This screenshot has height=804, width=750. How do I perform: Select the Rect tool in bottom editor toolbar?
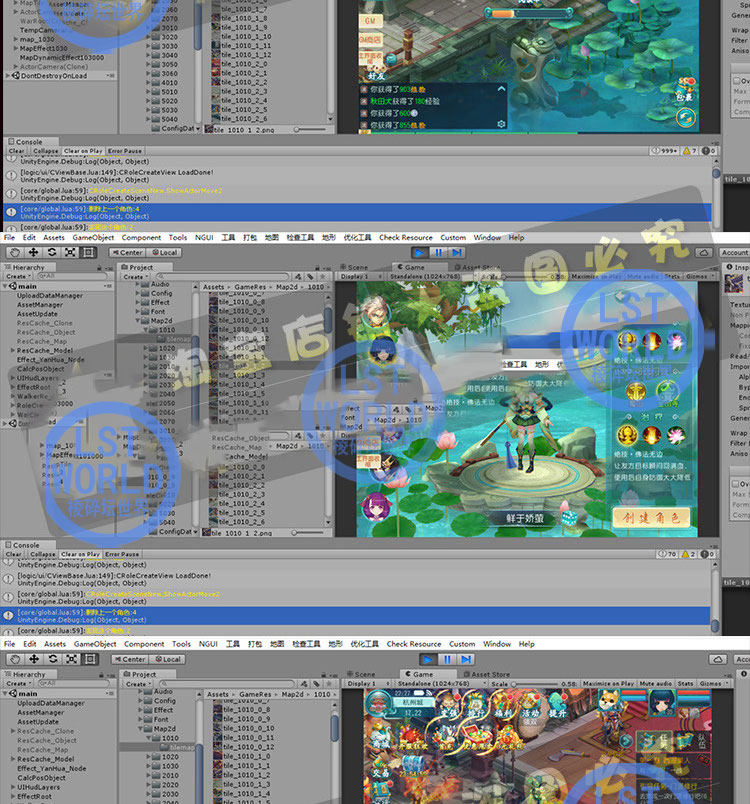tap(90, 659)
